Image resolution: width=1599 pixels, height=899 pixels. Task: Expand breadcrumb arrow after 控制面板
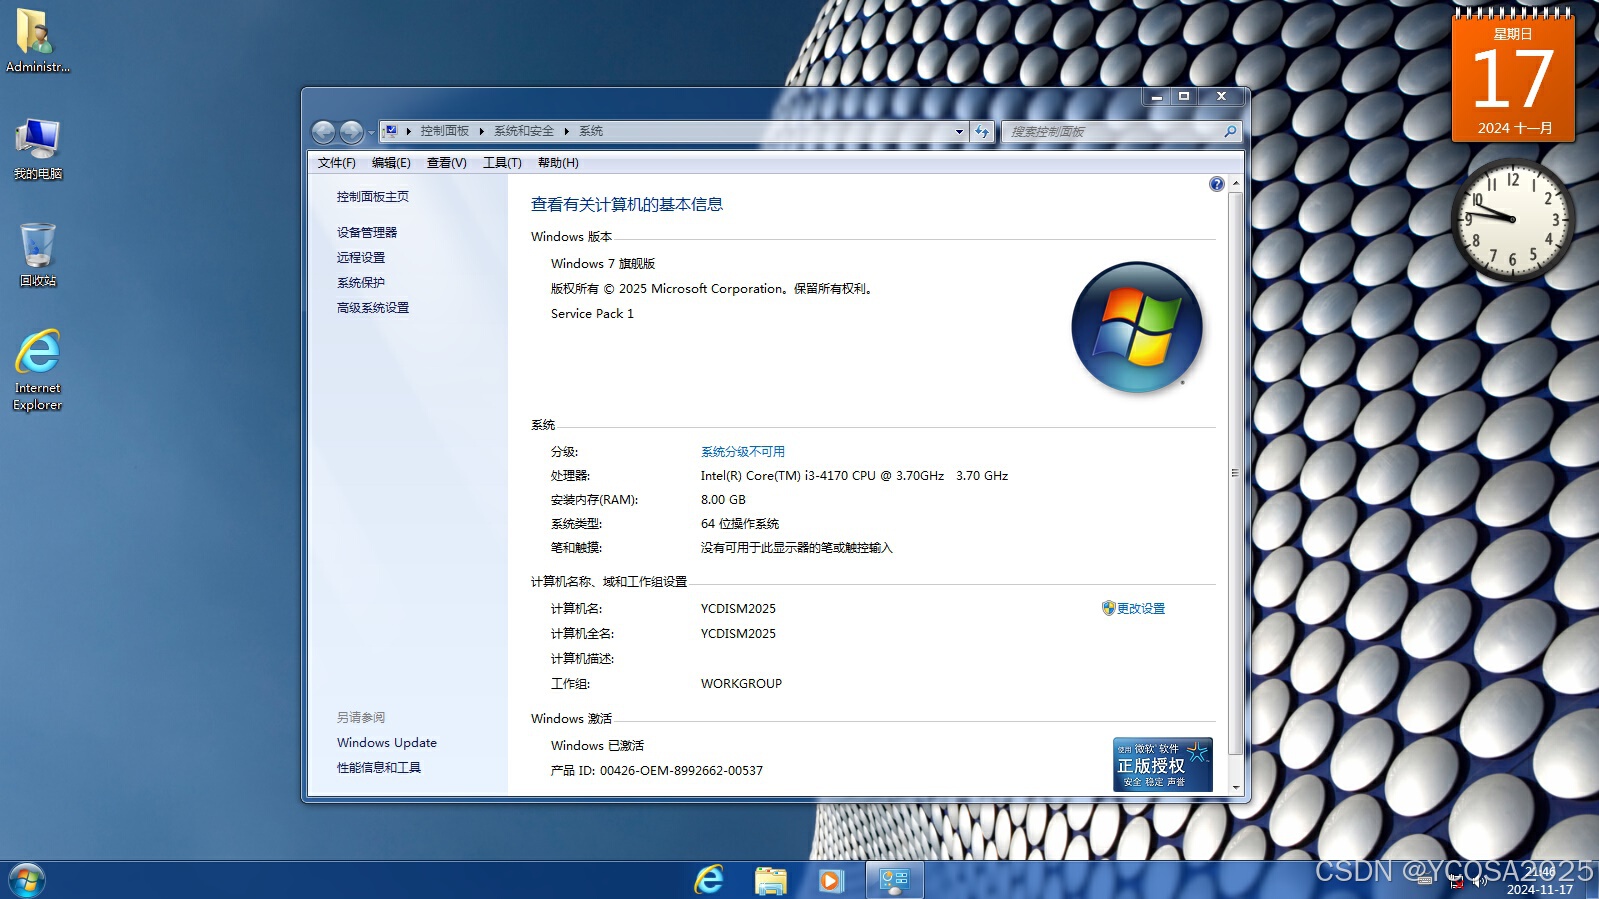pos(481,131)
